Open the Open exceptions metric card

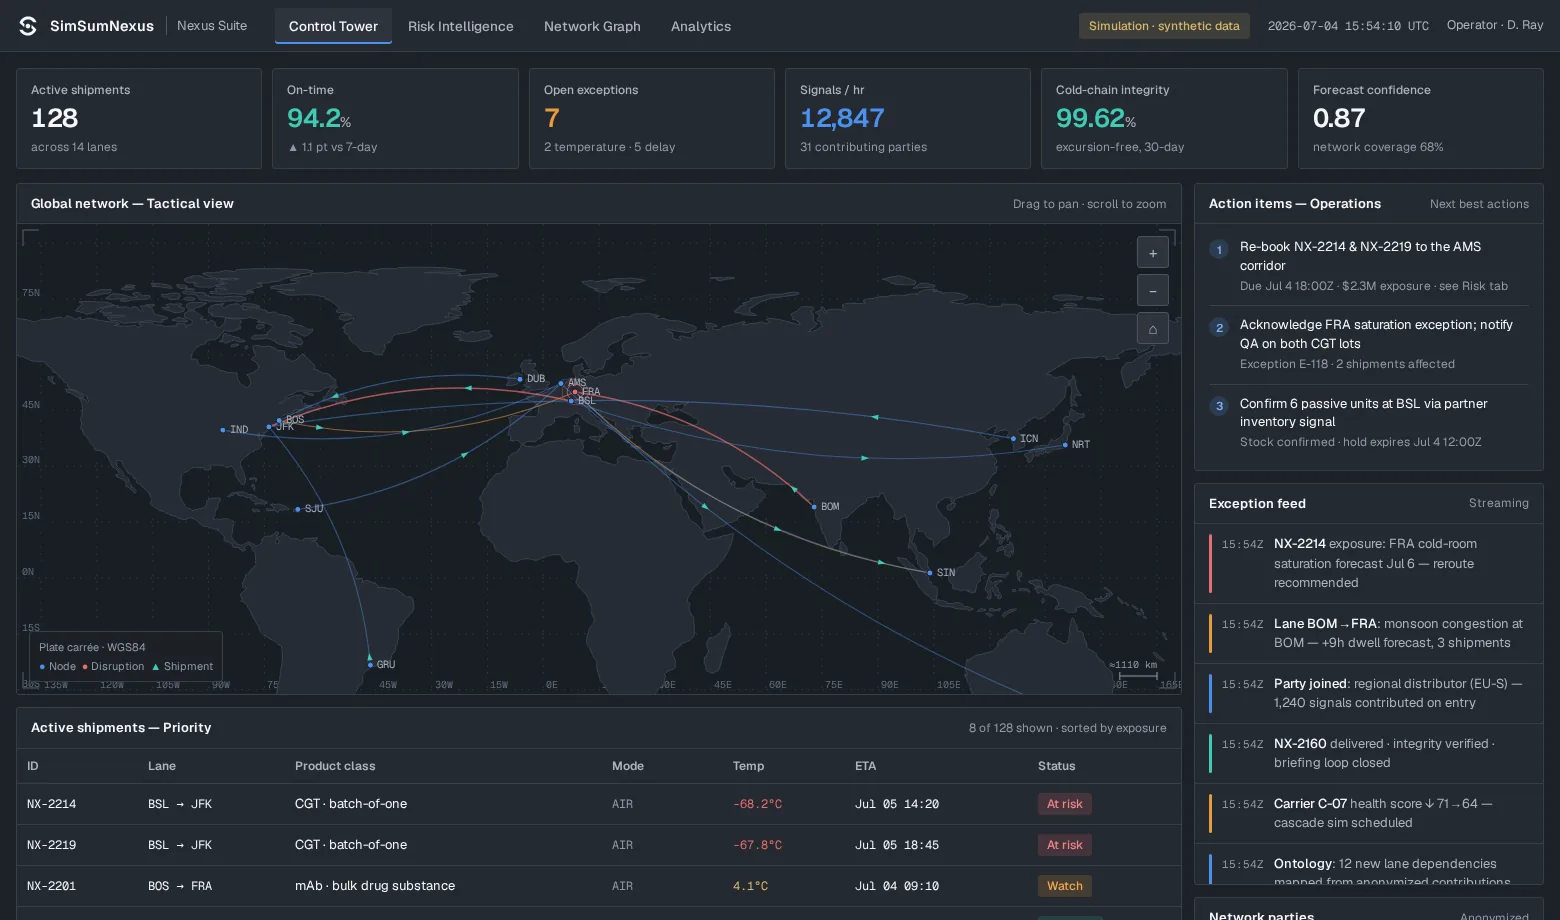[652, 118]
